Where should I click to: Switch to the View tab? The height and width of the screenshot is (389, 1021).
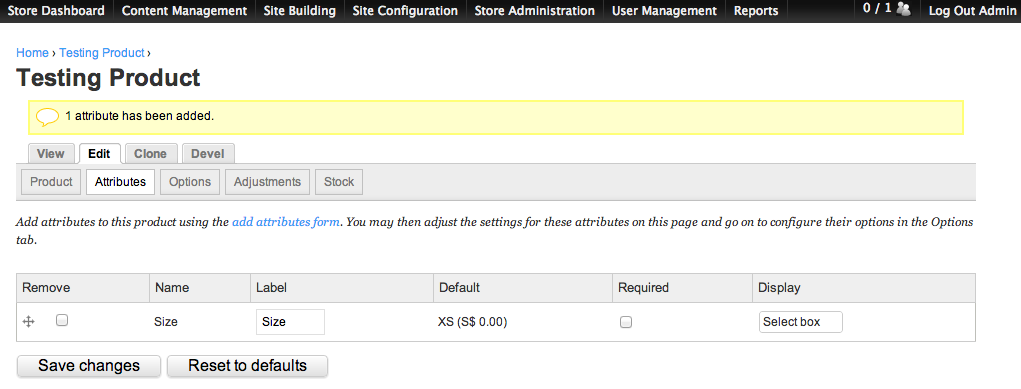click(x=51, y=154)
